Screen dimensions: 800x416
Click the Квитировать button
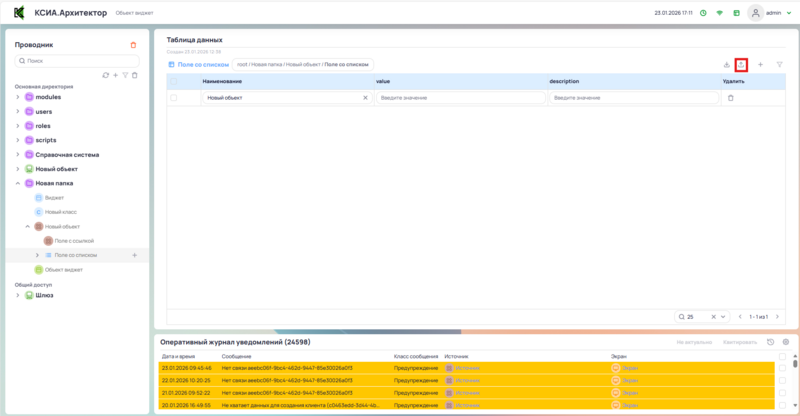[740, 342]
